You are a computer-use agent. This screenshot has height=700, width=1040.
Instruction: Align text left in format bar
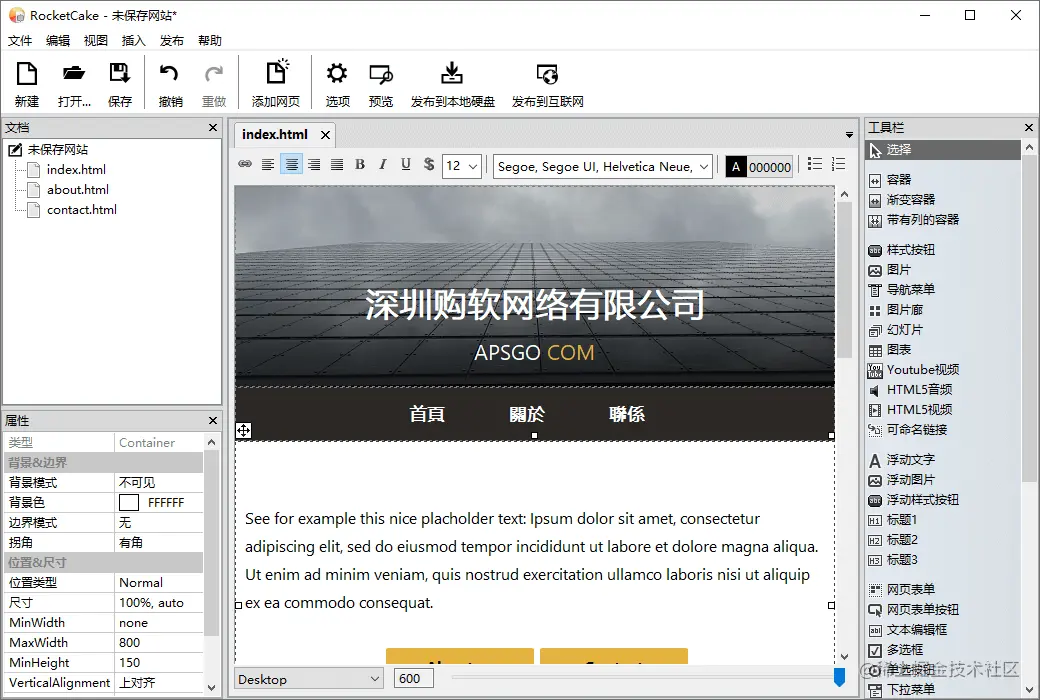point(268,165)
